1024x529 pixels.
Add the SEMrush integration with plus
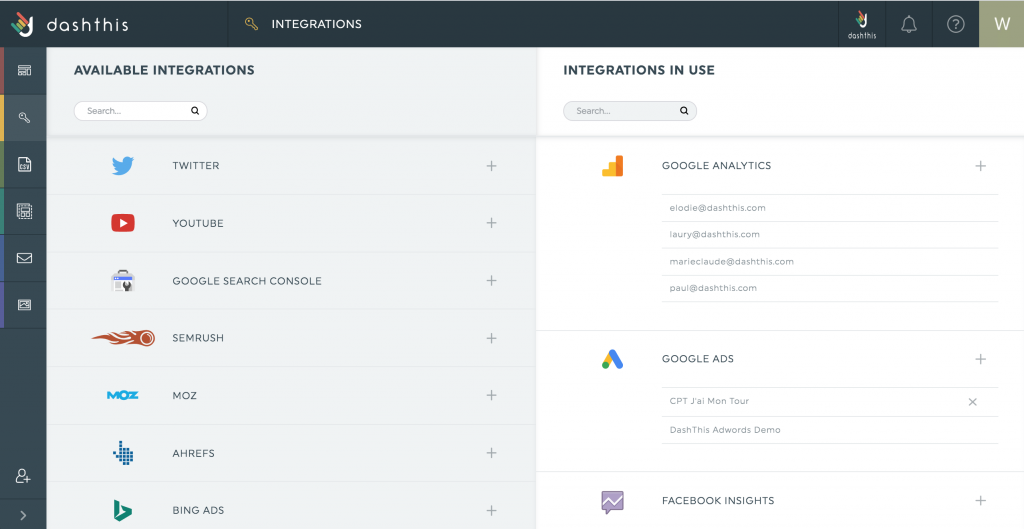[491, 338]
